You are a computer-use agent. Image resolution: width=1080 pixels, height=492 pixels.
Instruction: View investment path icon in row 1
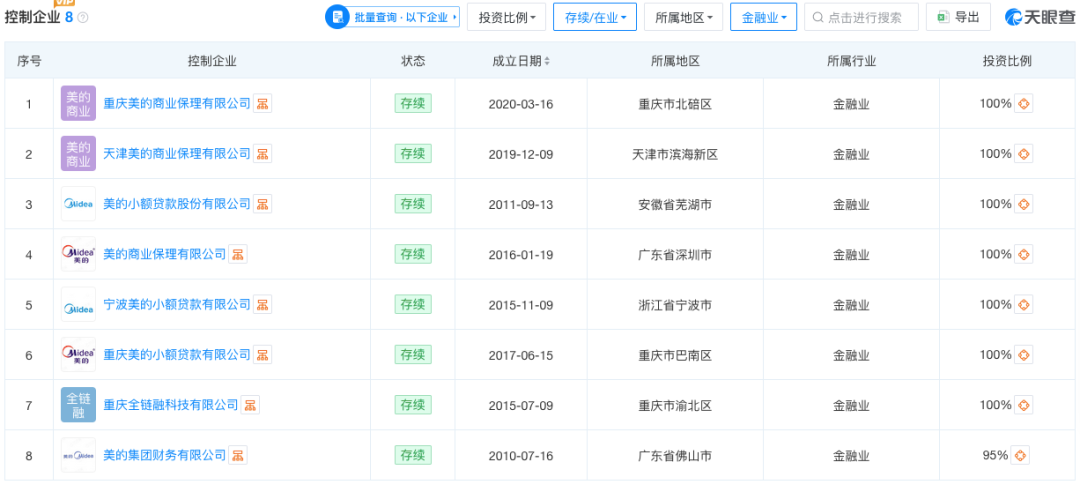(1024, 103)
